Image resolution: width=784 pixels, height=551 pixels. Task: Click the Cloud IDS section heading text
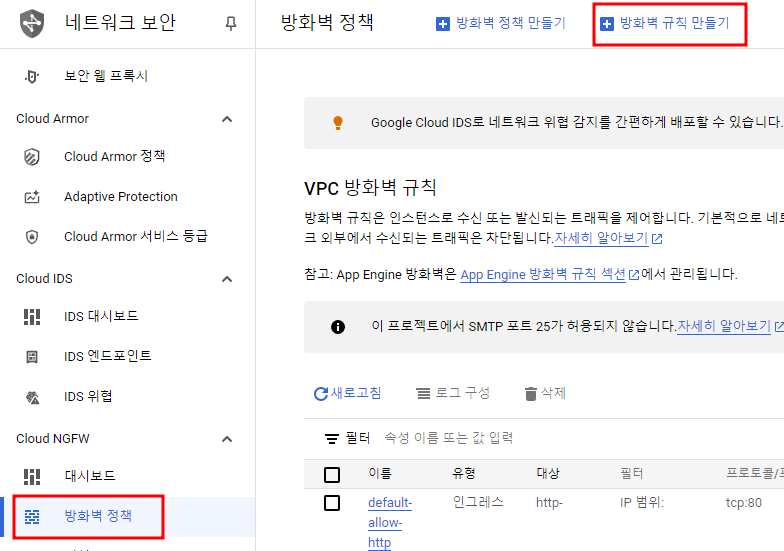pos(44,279)
